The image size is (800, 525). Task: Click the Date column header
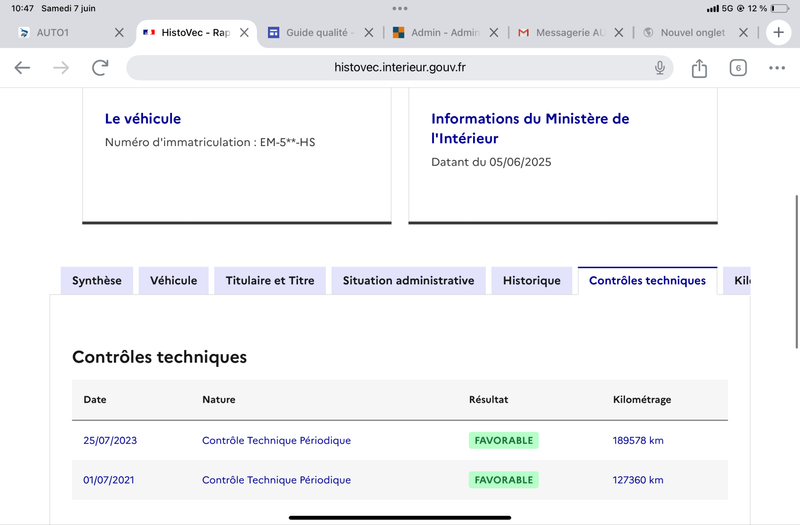click(x=95, y=399)
